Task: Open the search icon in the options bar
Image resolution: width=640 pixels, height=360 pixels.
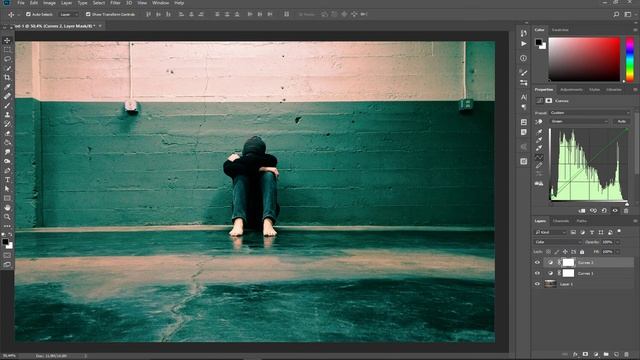Action: (x=616, y=14)
